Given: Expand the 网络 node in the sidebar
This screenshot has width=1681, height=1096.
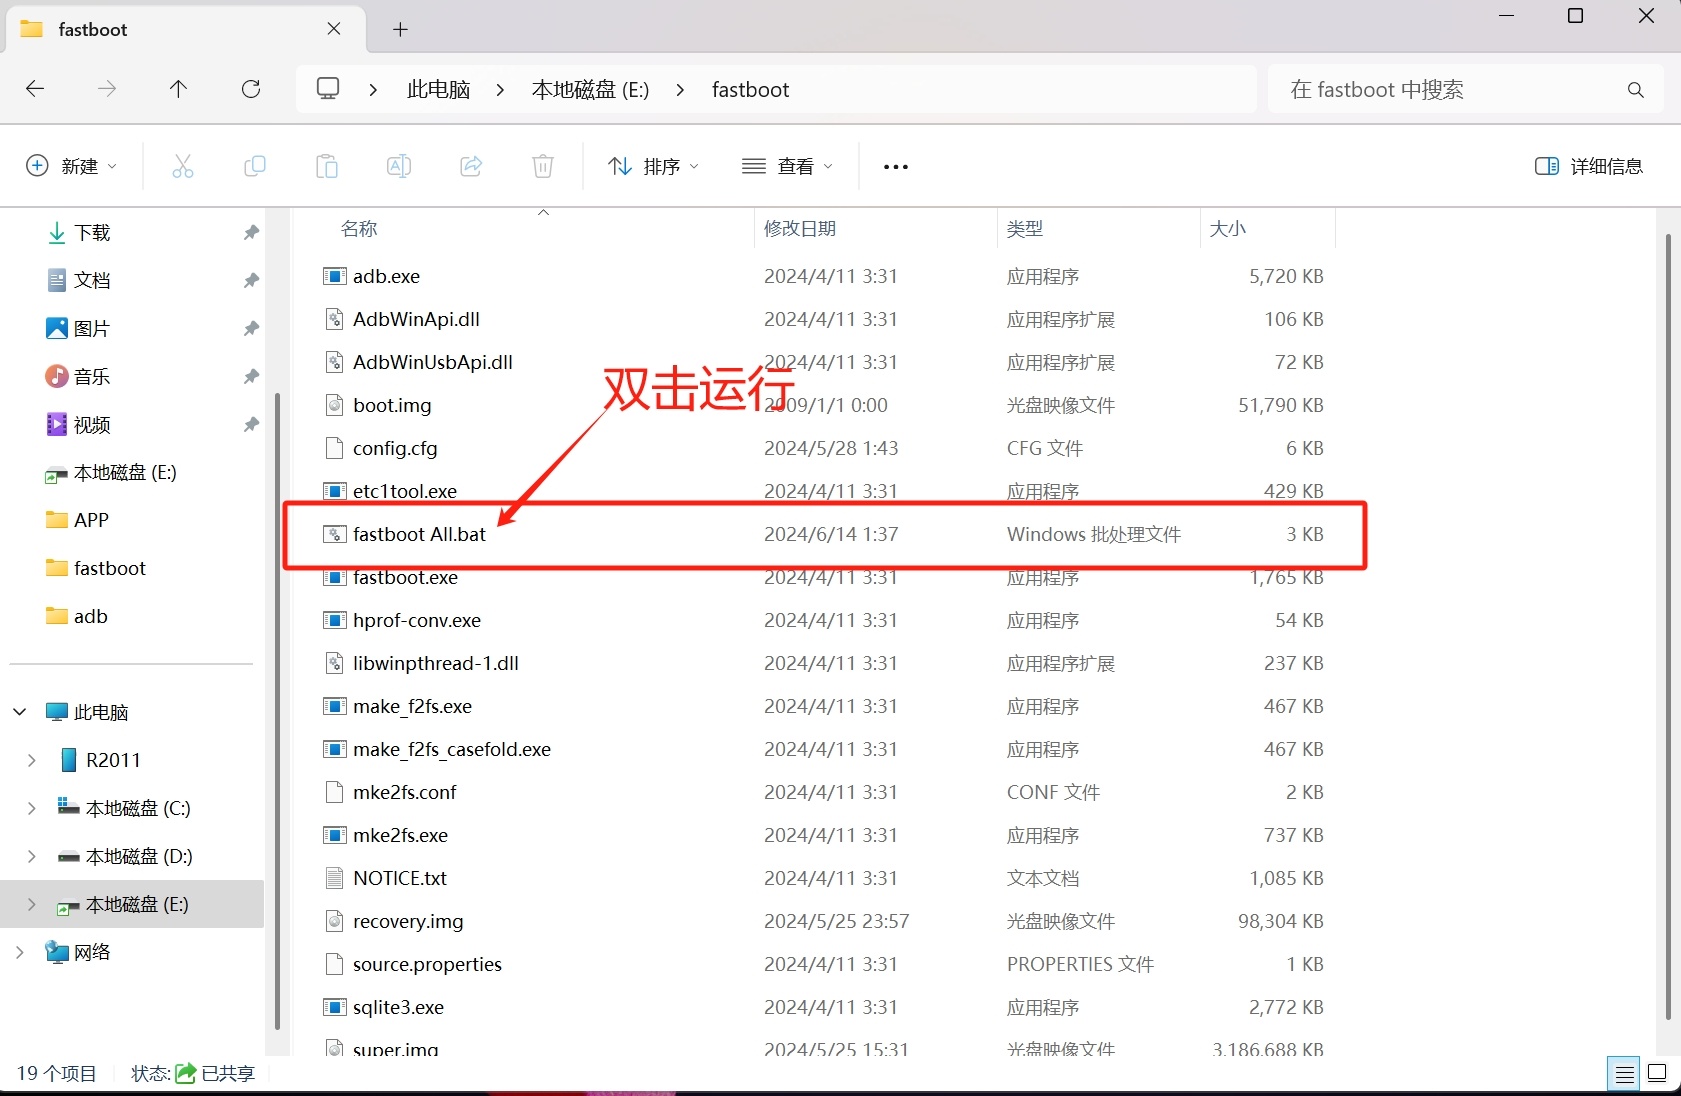Looking at the screenshot, I should click(18, 952).
